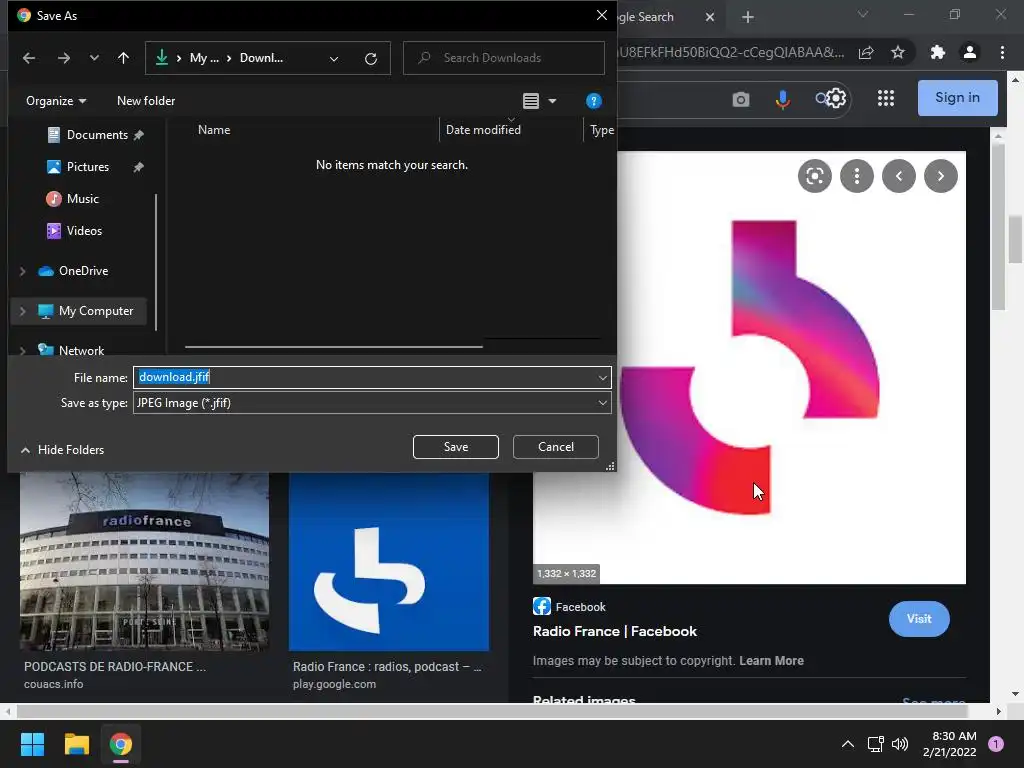Close the Google Search tab
The width and height of the screenshot is (1024, 768).
click(x=710, y=17)
